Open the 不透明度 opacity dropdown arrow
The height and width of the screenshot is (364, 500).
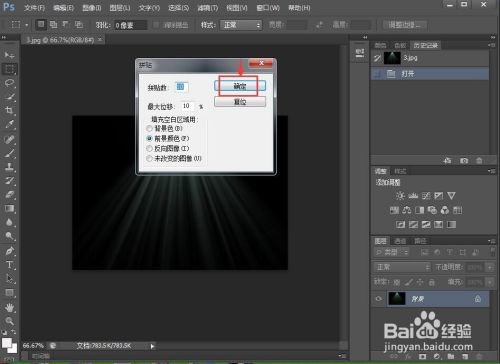490,267
